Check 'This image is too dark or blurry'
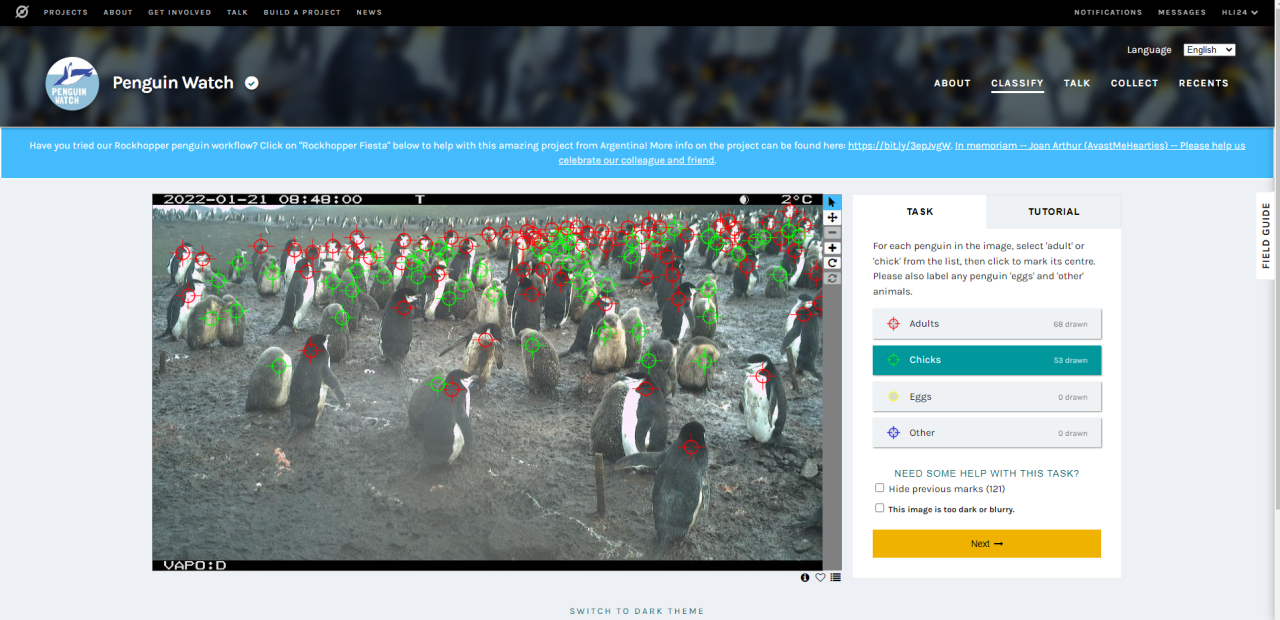Screen dimensions: 1280x620 (880, 508)
